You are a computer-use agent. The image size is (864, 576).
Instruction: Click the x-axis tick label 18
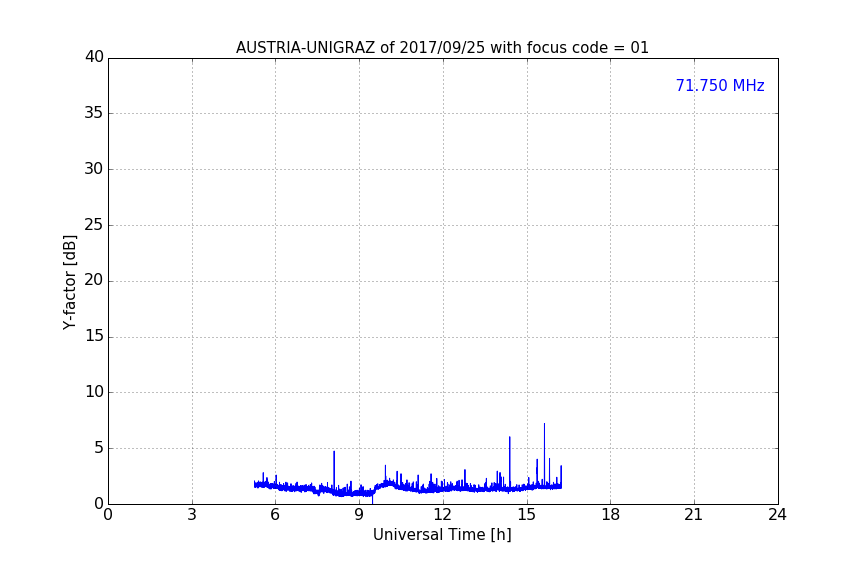610,515
